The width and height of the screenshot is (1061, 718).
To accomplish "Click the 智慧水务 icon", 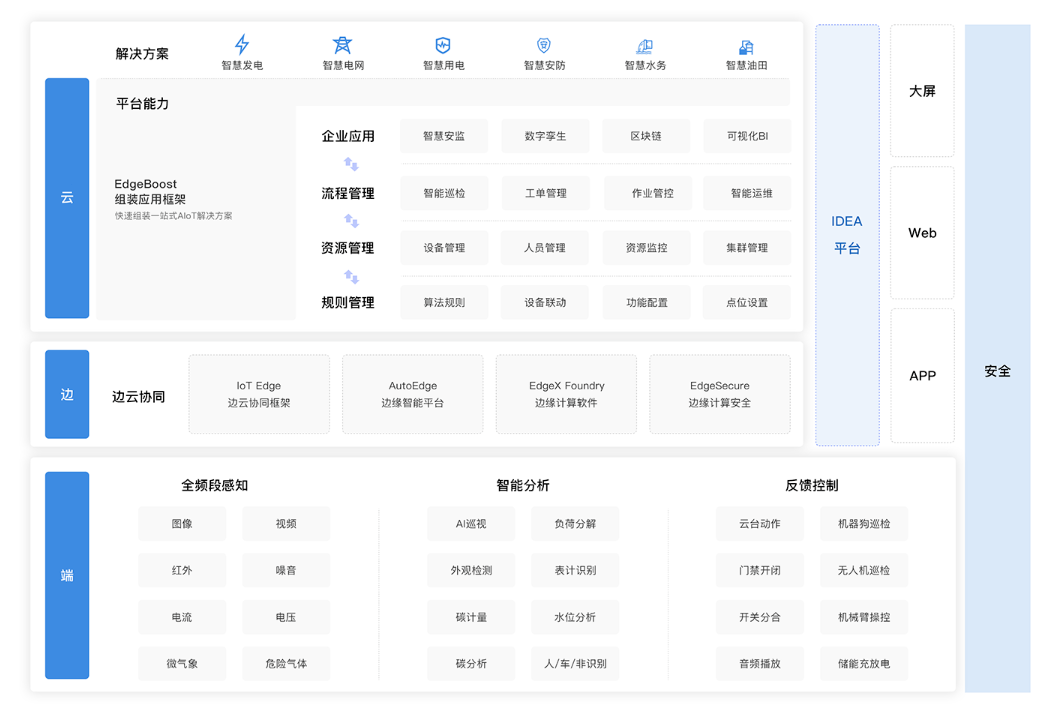I will (x=644, y=46).
